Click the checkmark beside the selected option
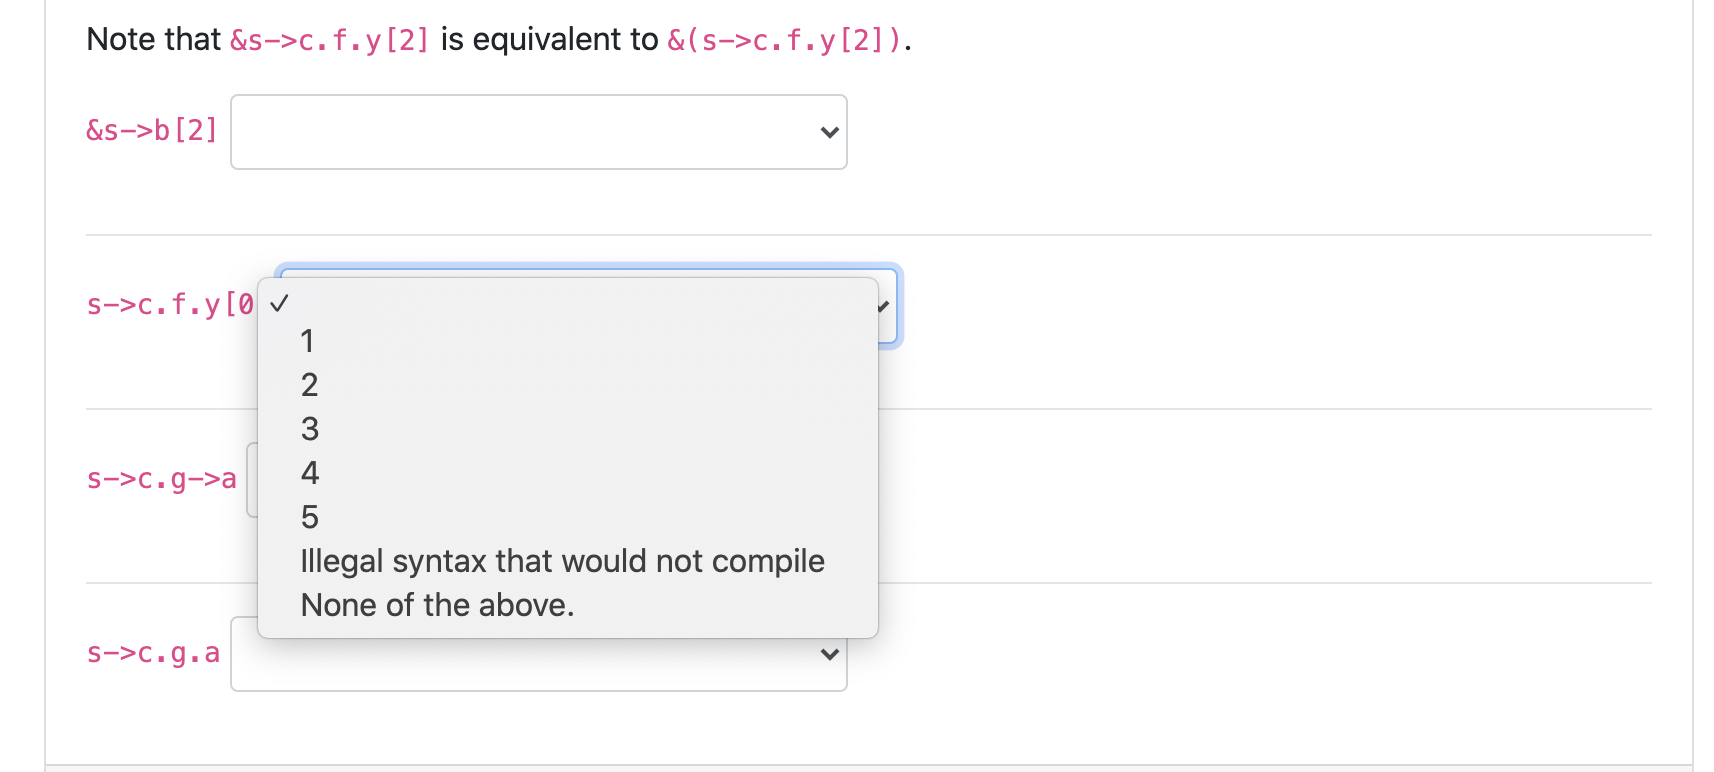The width and height of the screenshot is (1714, 772). pyautogui.click(x=281, y=303)
